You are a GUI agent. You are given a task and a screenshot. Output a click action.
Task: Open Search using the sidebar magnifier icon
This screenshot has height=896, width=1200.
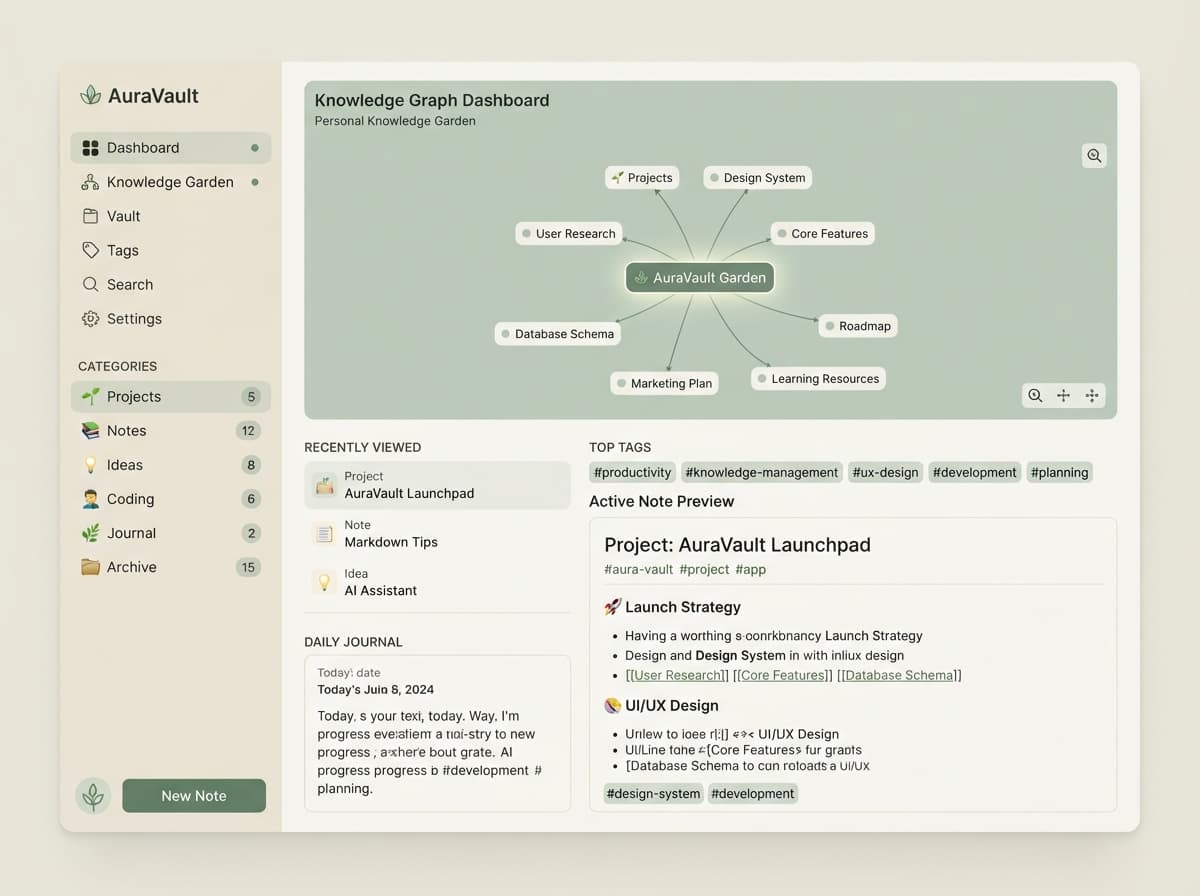(x=90, y=284)
